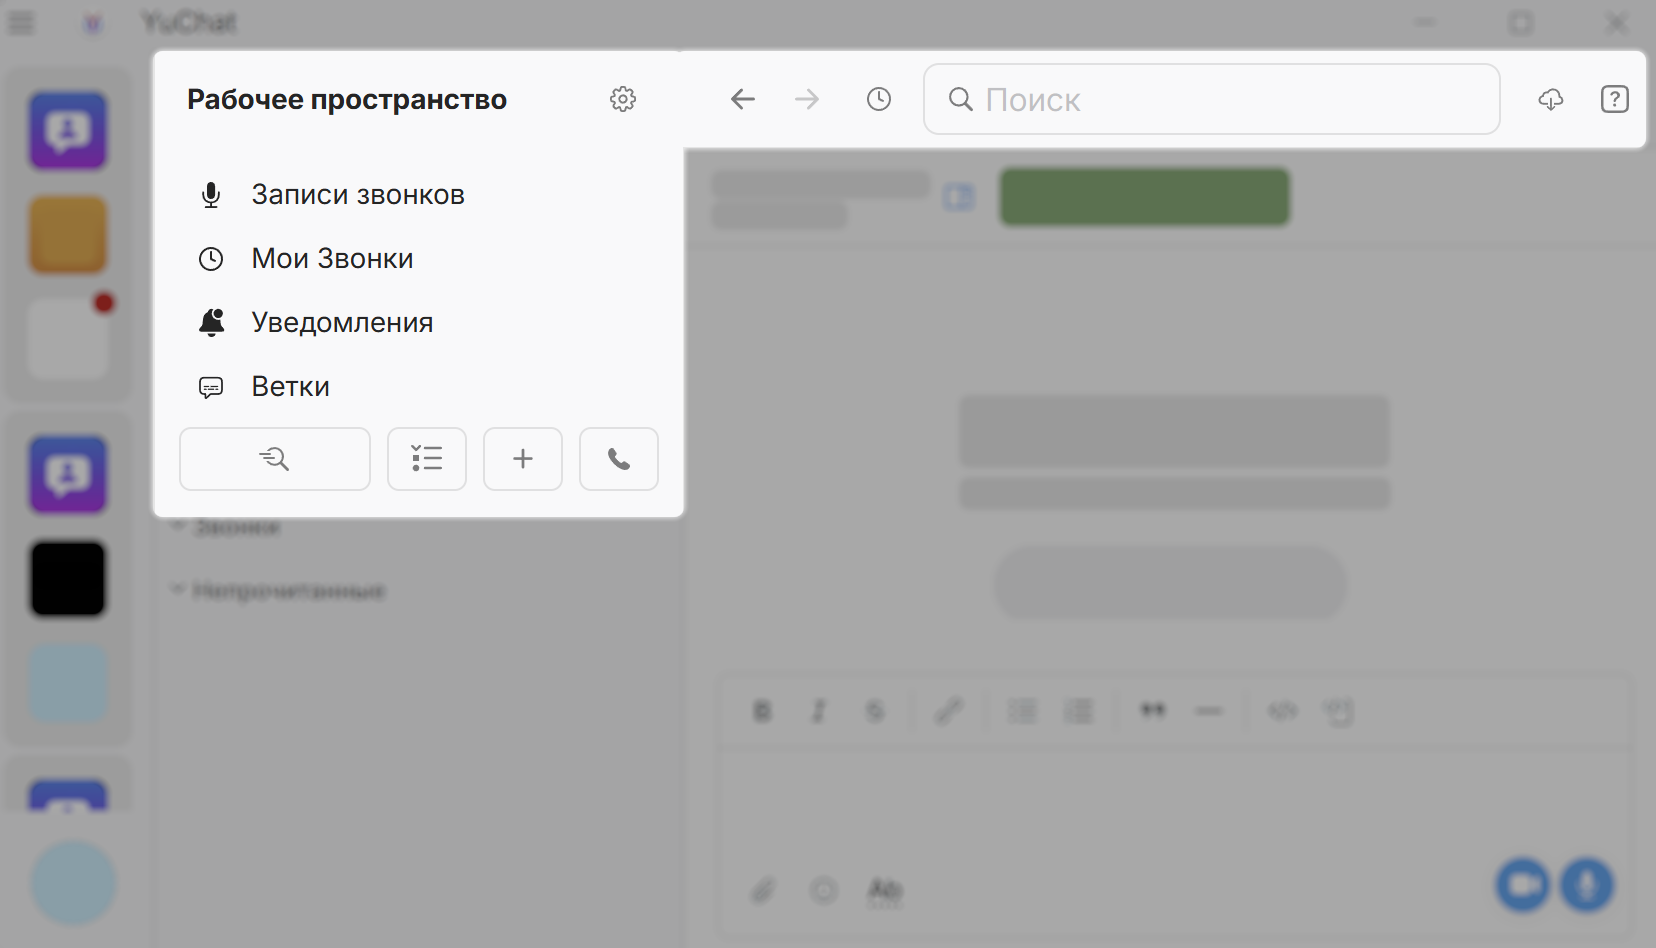Go forward using the right arrow
The width and height of the screenshot is (1656, 948).
[x=807, y=99]
